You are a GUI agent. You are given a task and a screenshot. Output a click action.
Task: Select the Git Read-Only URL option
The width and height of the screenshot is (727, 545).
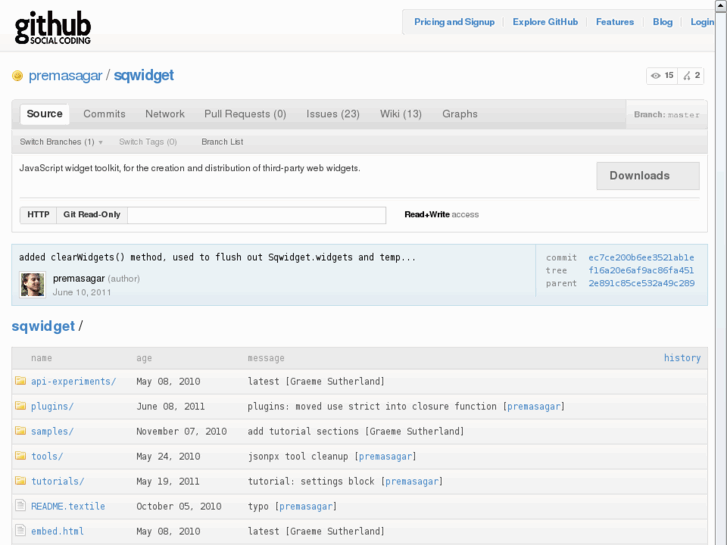[x=92, y=215]
